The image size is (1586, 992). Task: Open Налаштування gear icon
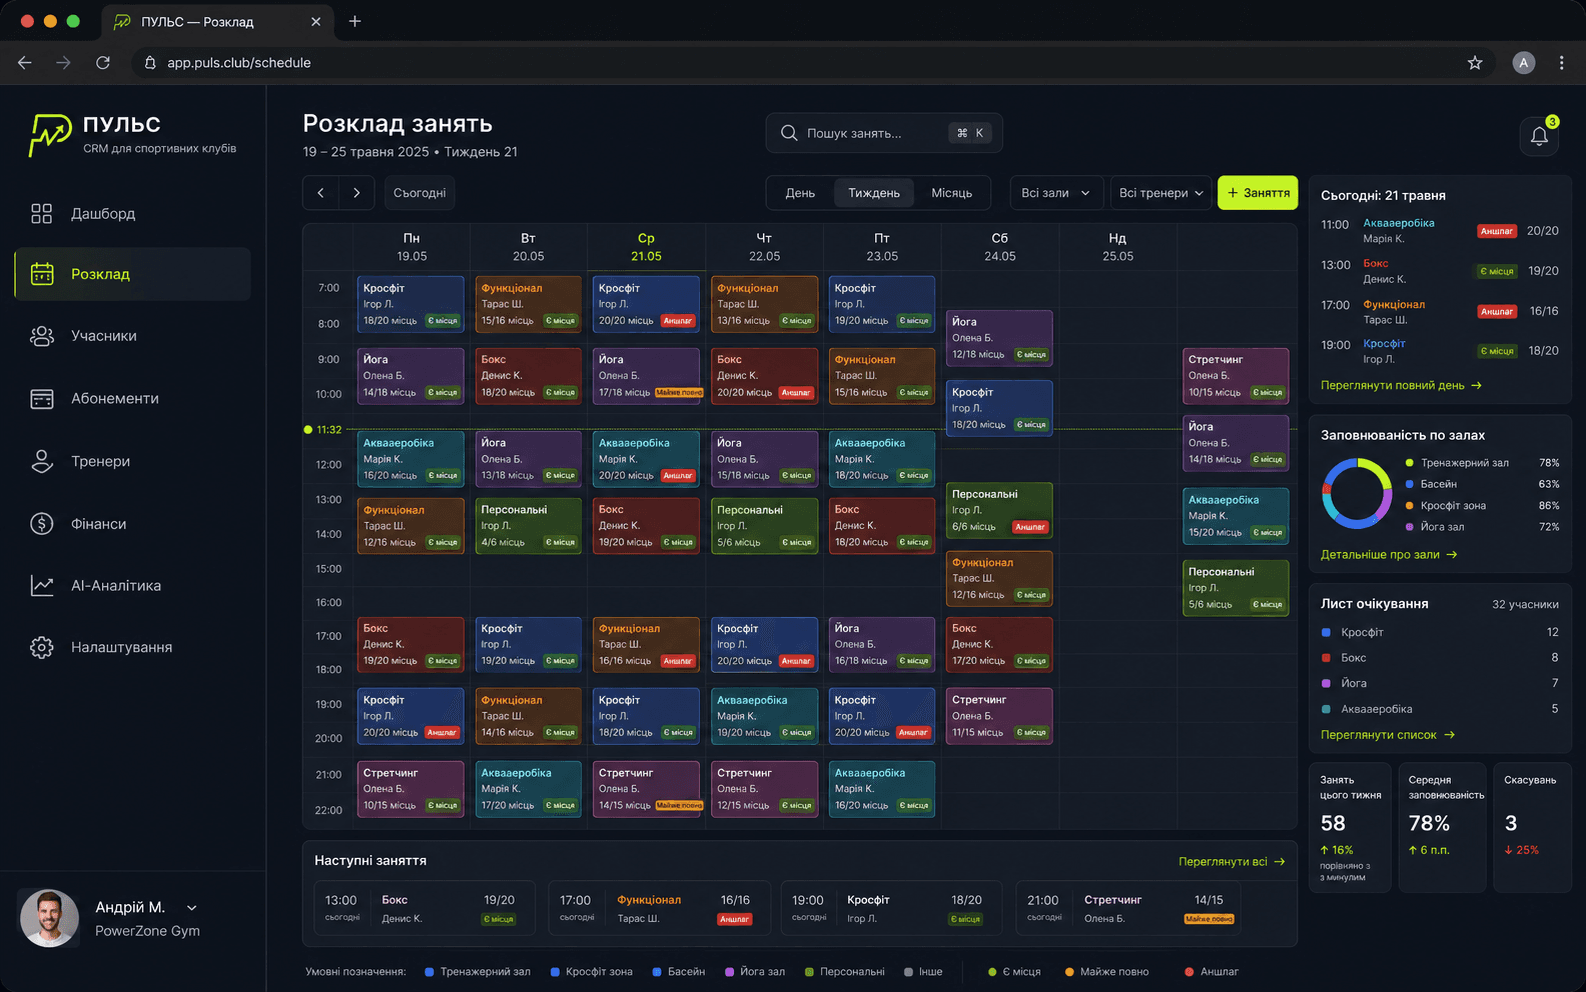[x=41, y=647]
